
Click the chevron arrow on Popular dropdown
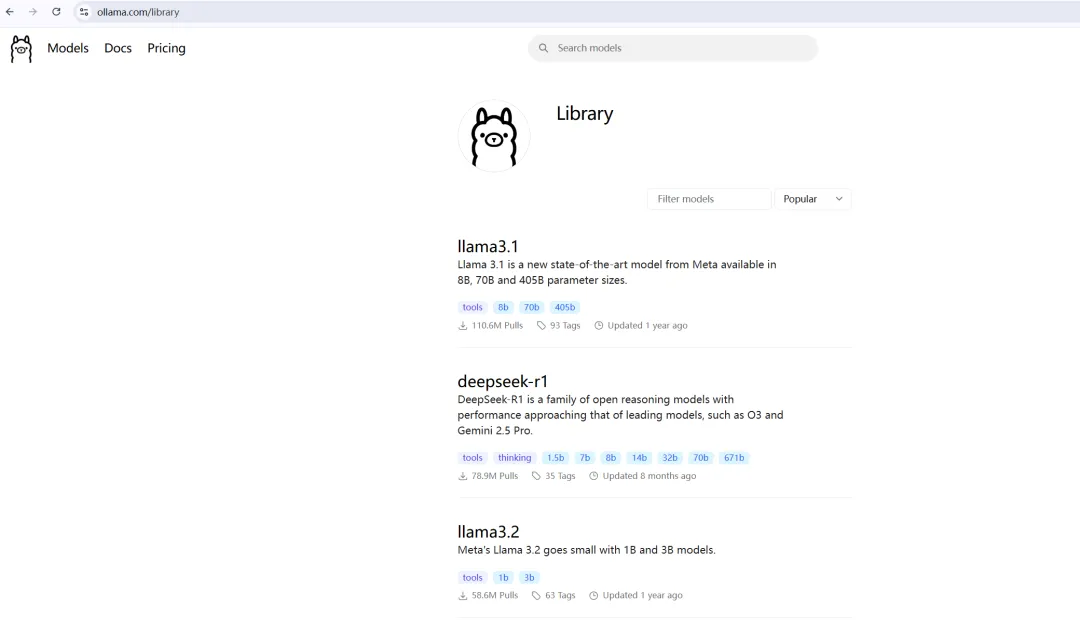839,199
